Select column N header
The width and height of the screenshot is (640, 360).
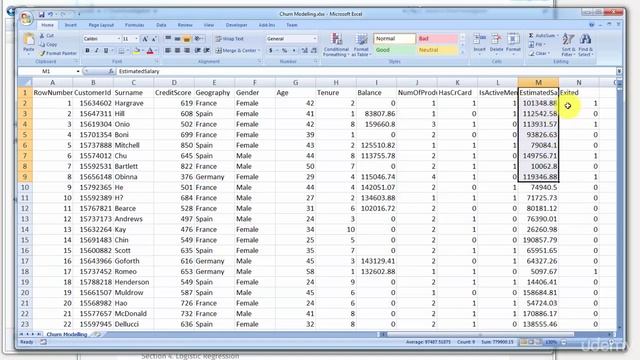578,82
